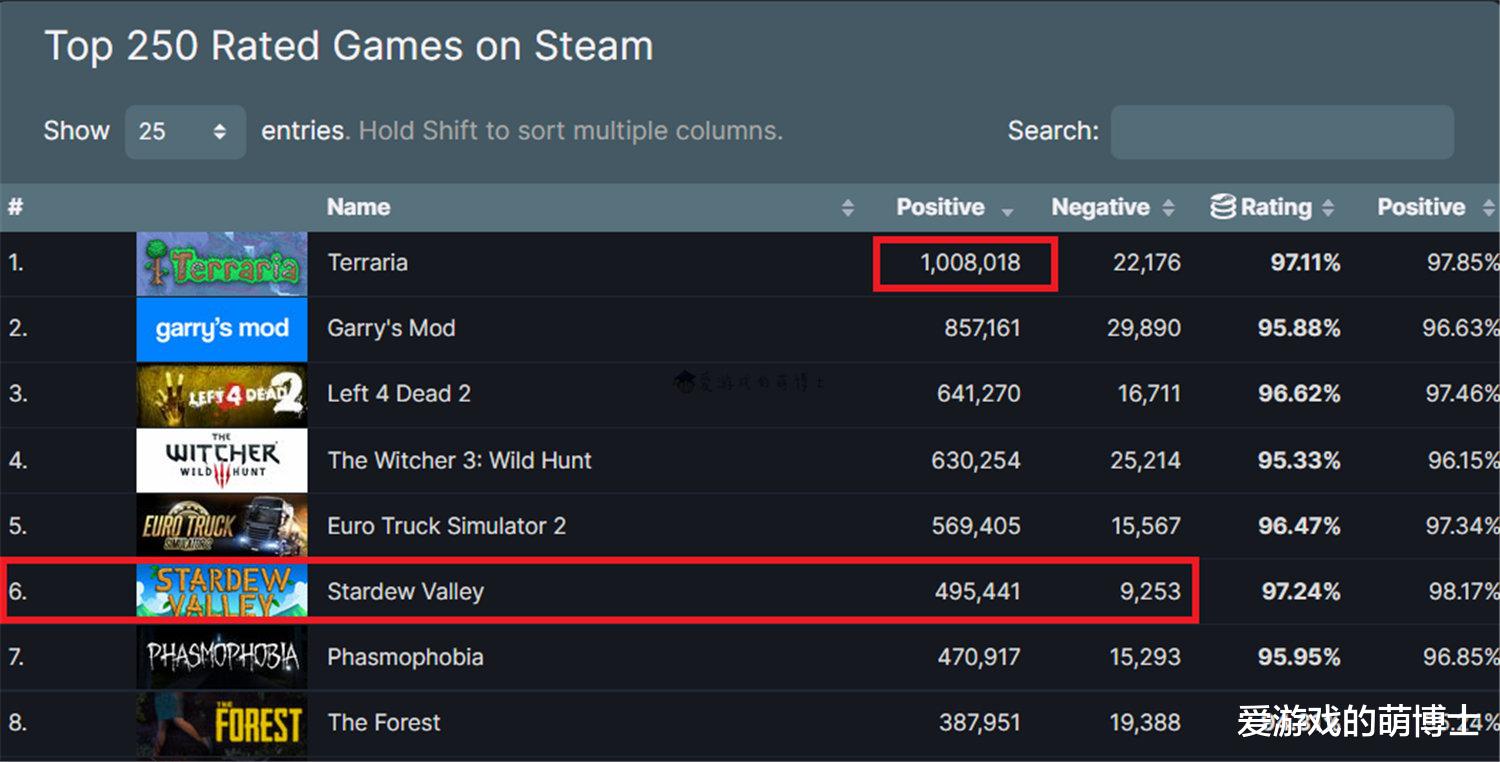Click The Forest logo thumbnail

coord(222,723)
